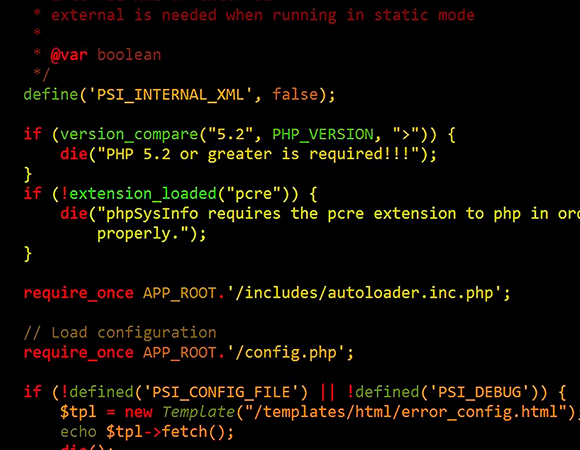Click the 'PSI_CONFIG_FILE' string
The height and width of the screenshot is (450, 580).
click(221, 392)
